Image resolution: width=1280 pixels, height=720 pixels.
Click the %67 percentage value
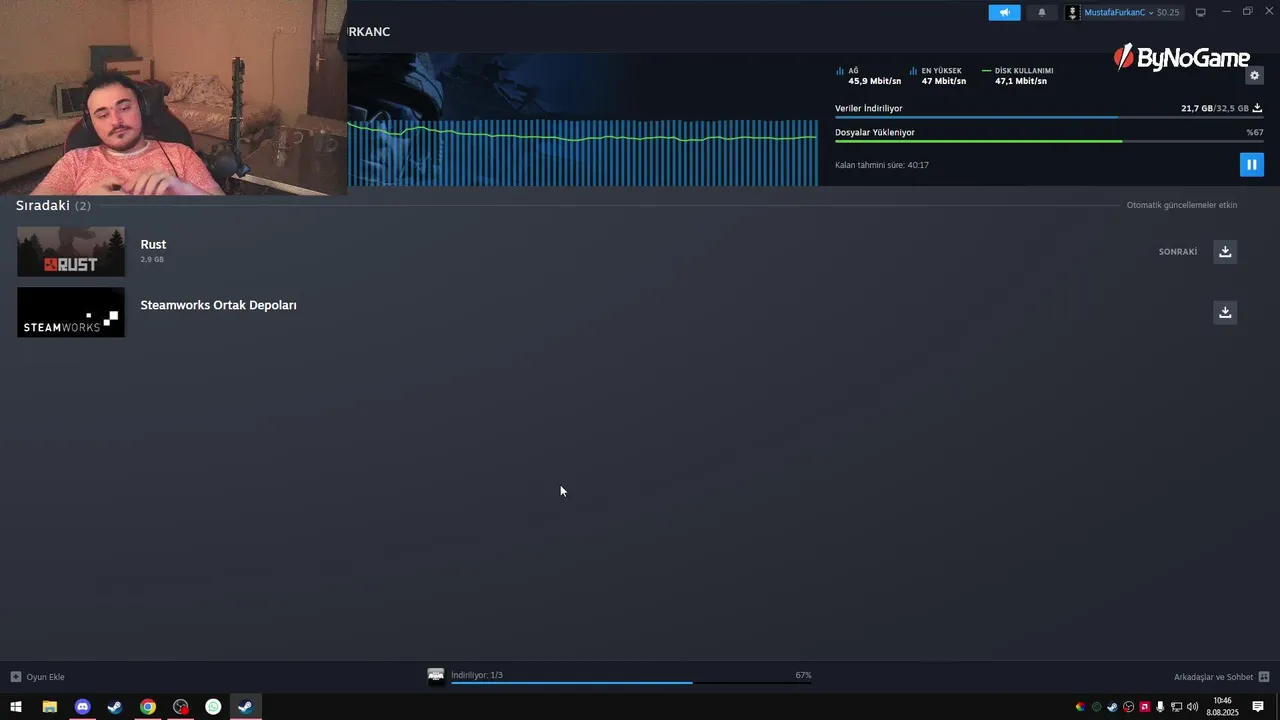pos(1254,132)
